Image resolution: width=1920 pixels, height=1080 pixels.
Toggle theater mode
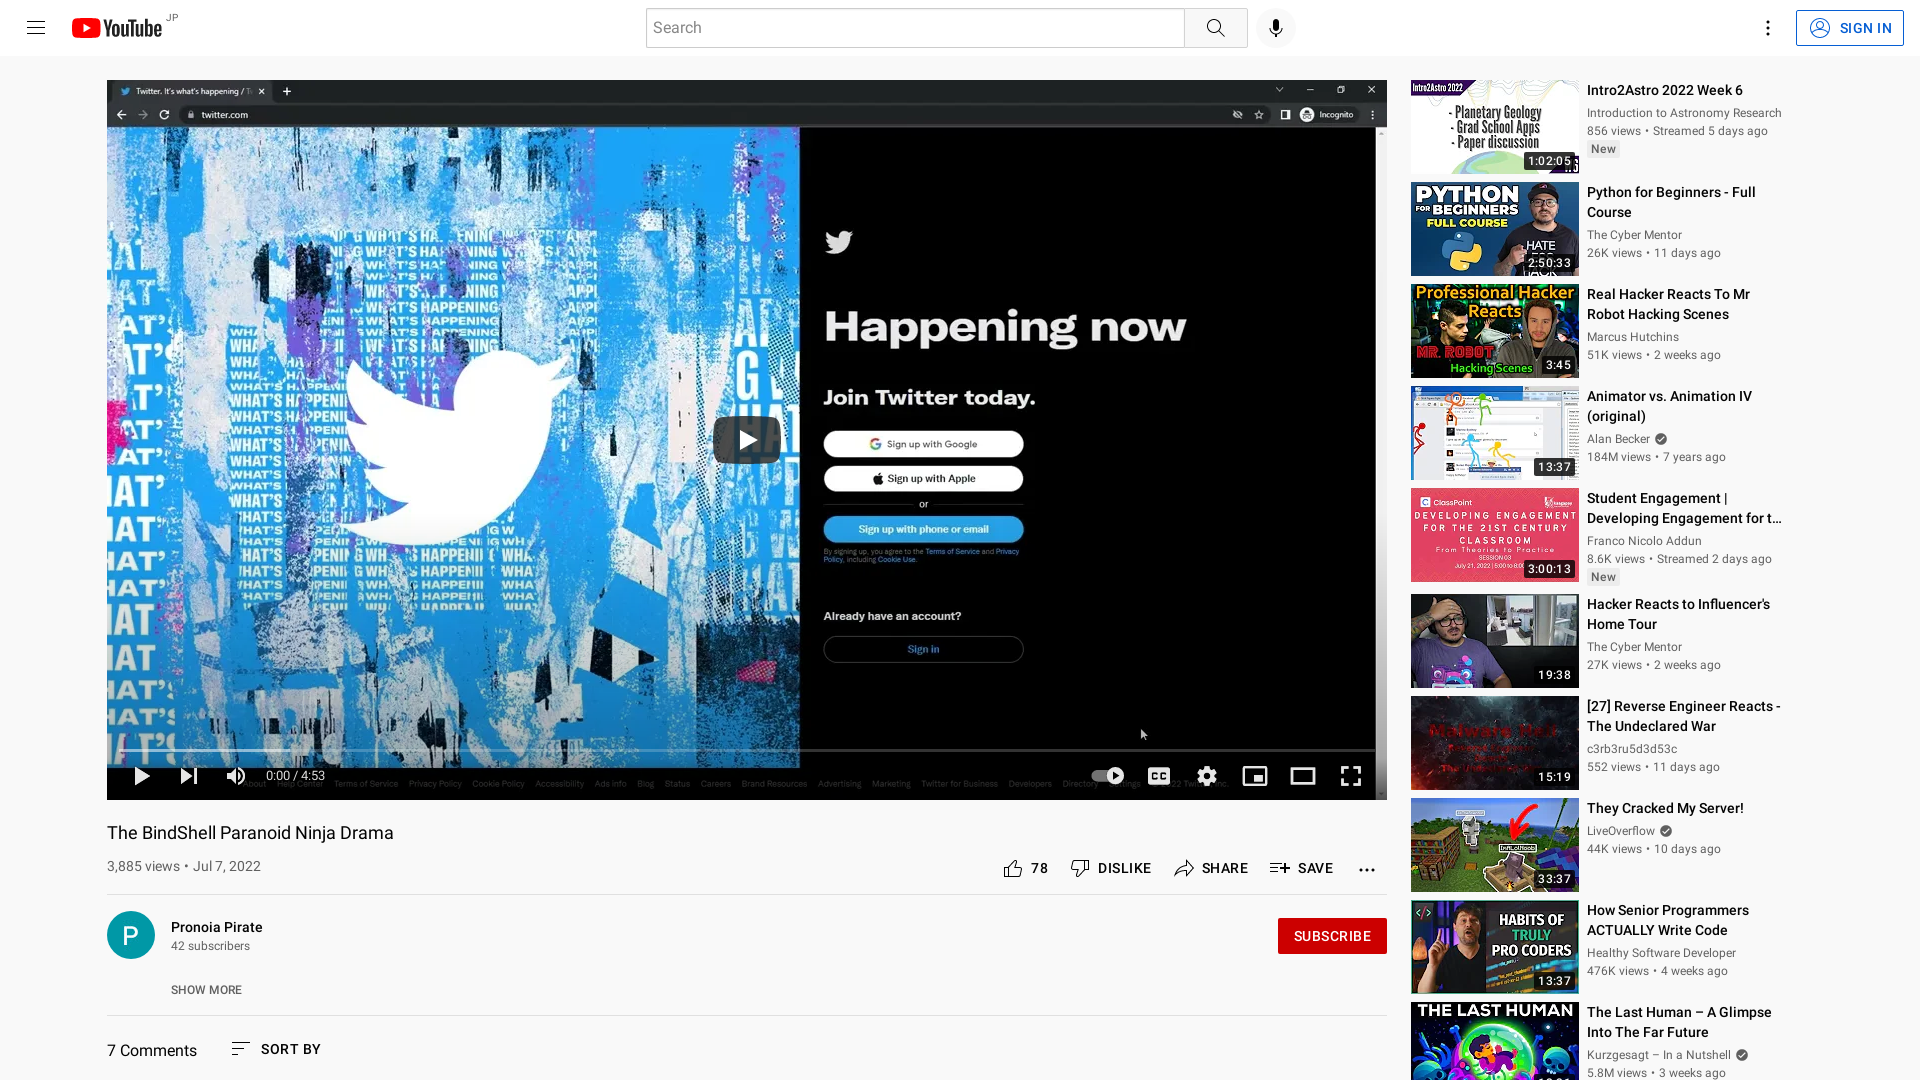pos(1303,776)
